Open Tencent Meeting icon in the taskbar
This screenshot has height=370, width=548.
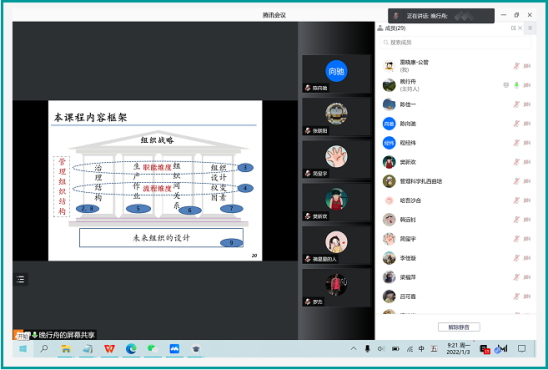[x=174, y=349]
